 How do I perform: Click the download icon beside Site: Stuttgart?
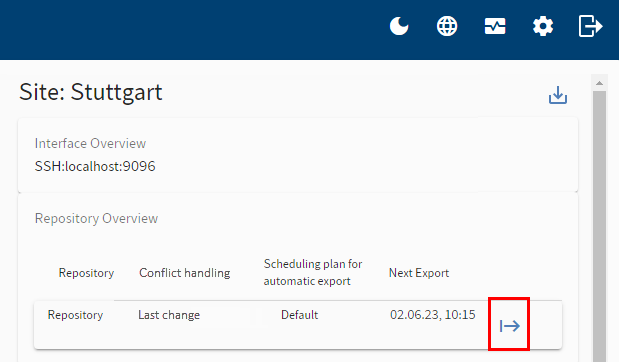coord(558,95)
